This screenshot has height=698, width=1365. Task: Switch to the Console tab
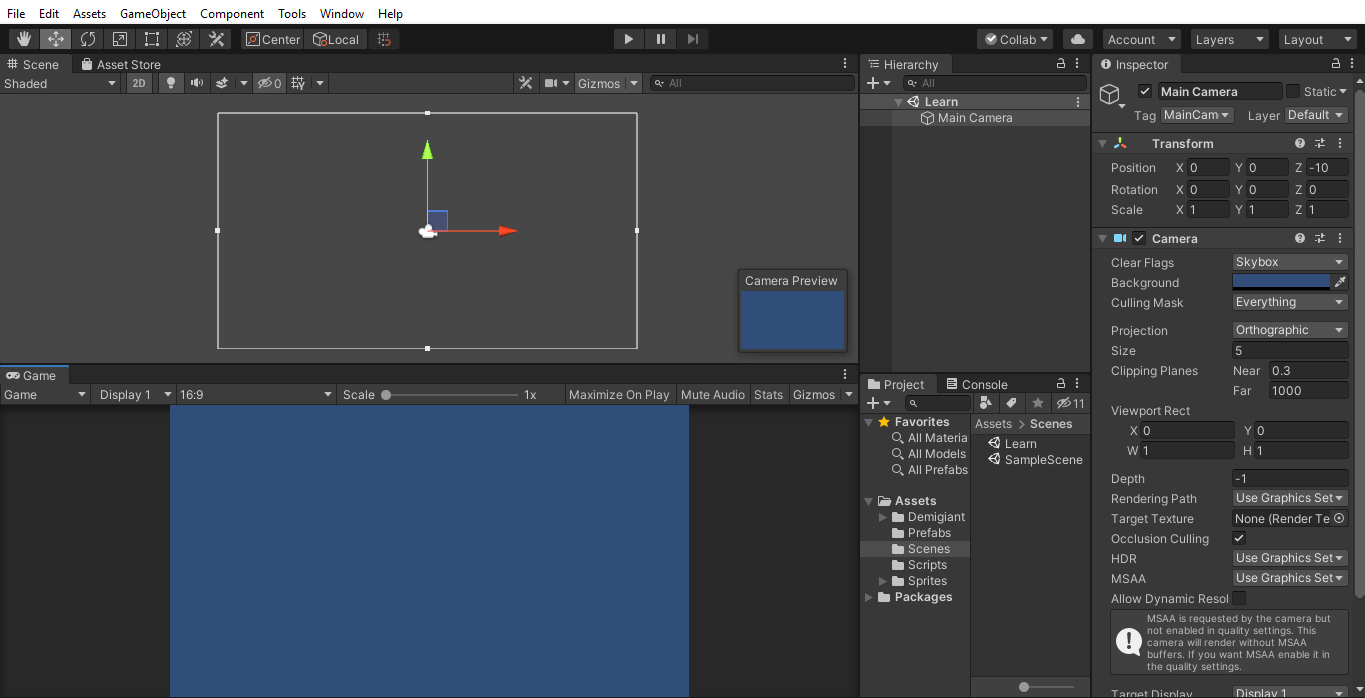click(x=976, y=384)
